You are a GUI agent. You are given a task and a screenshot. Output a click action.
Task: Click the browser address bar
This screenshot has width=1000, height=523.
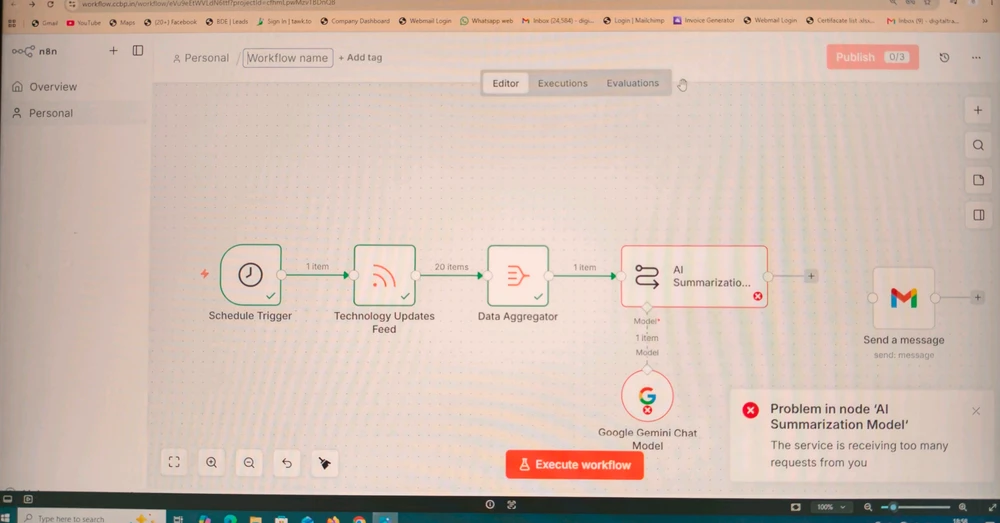[446, 4]
